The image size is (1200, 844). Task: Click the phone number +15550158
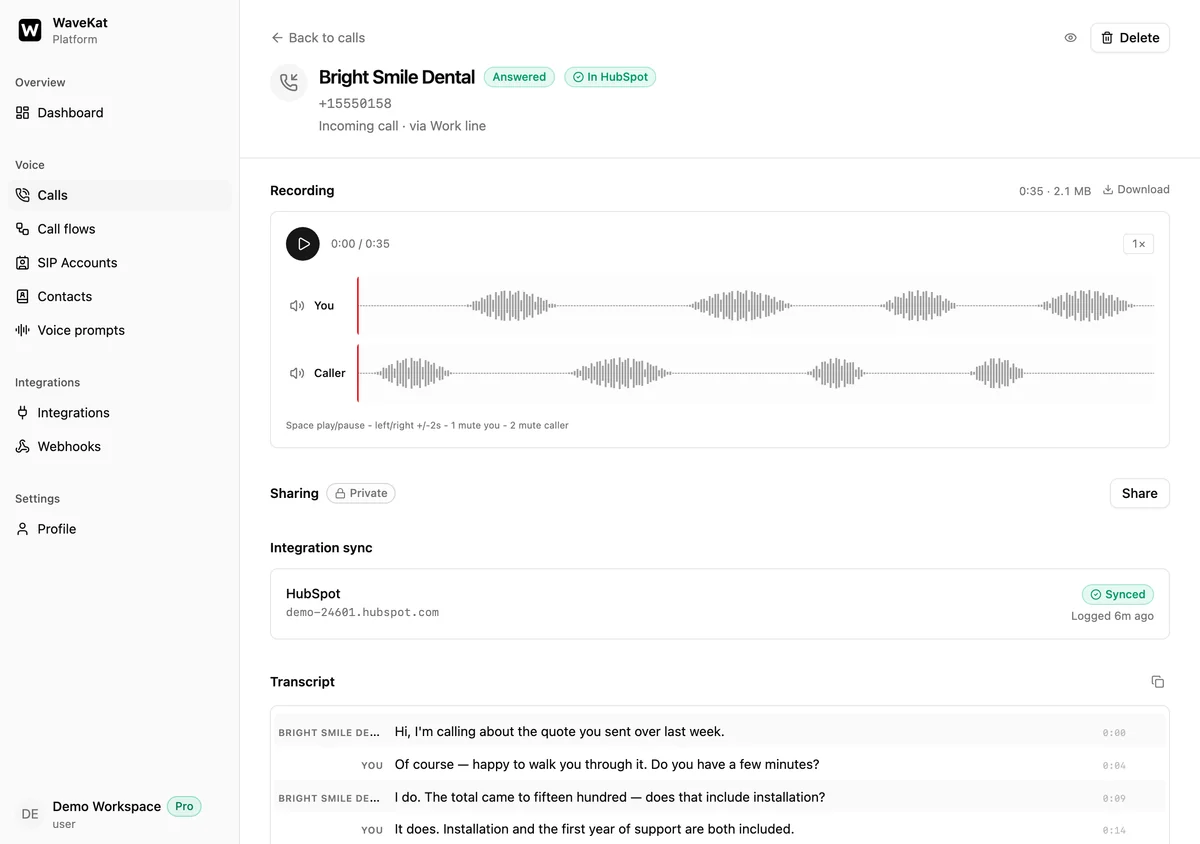click(355, 103)
